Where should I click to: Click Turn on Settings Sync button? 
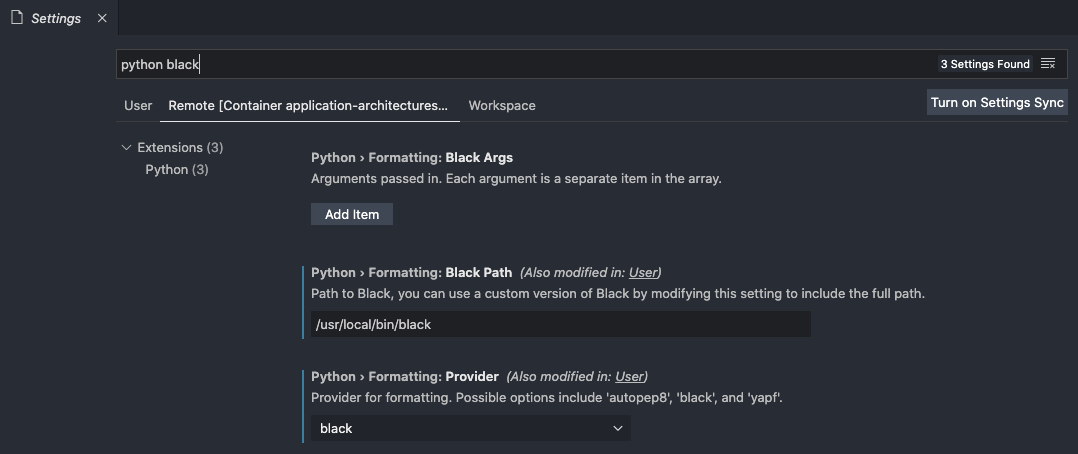(x=997, y=102)
